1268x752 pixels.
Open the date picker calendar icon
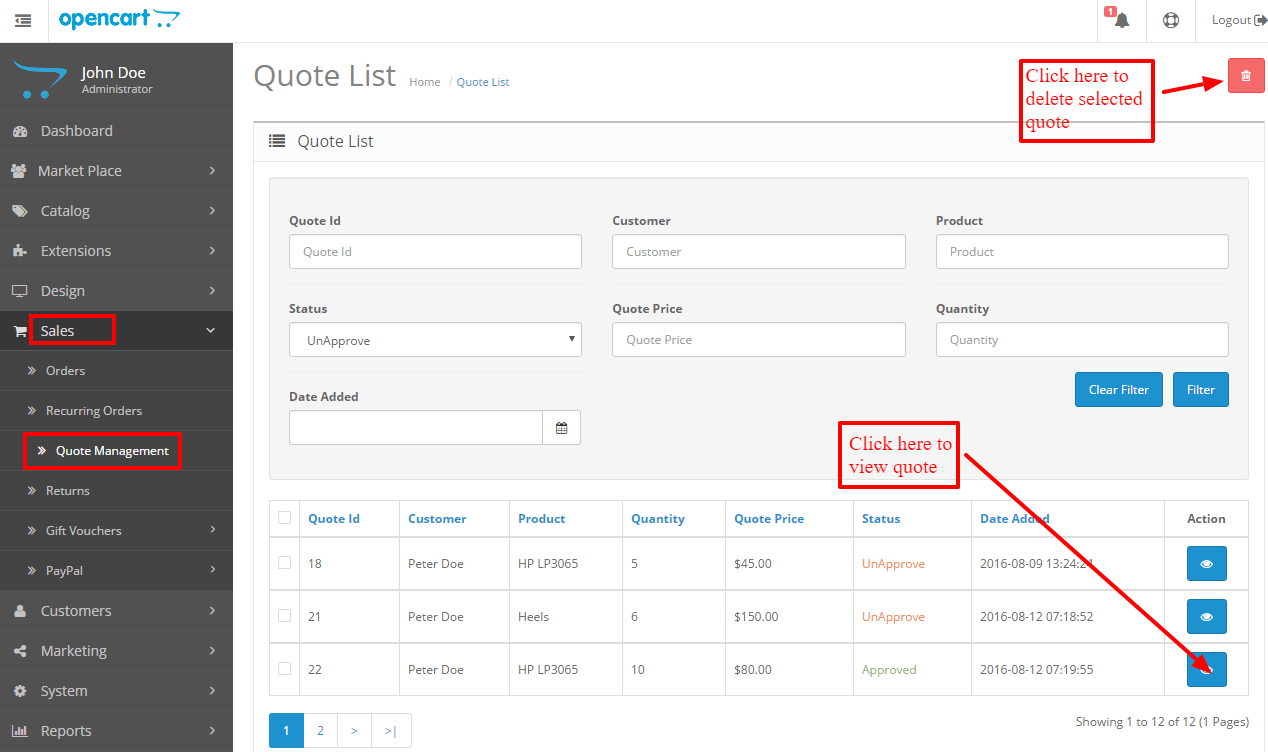click(x=562, y=427)
